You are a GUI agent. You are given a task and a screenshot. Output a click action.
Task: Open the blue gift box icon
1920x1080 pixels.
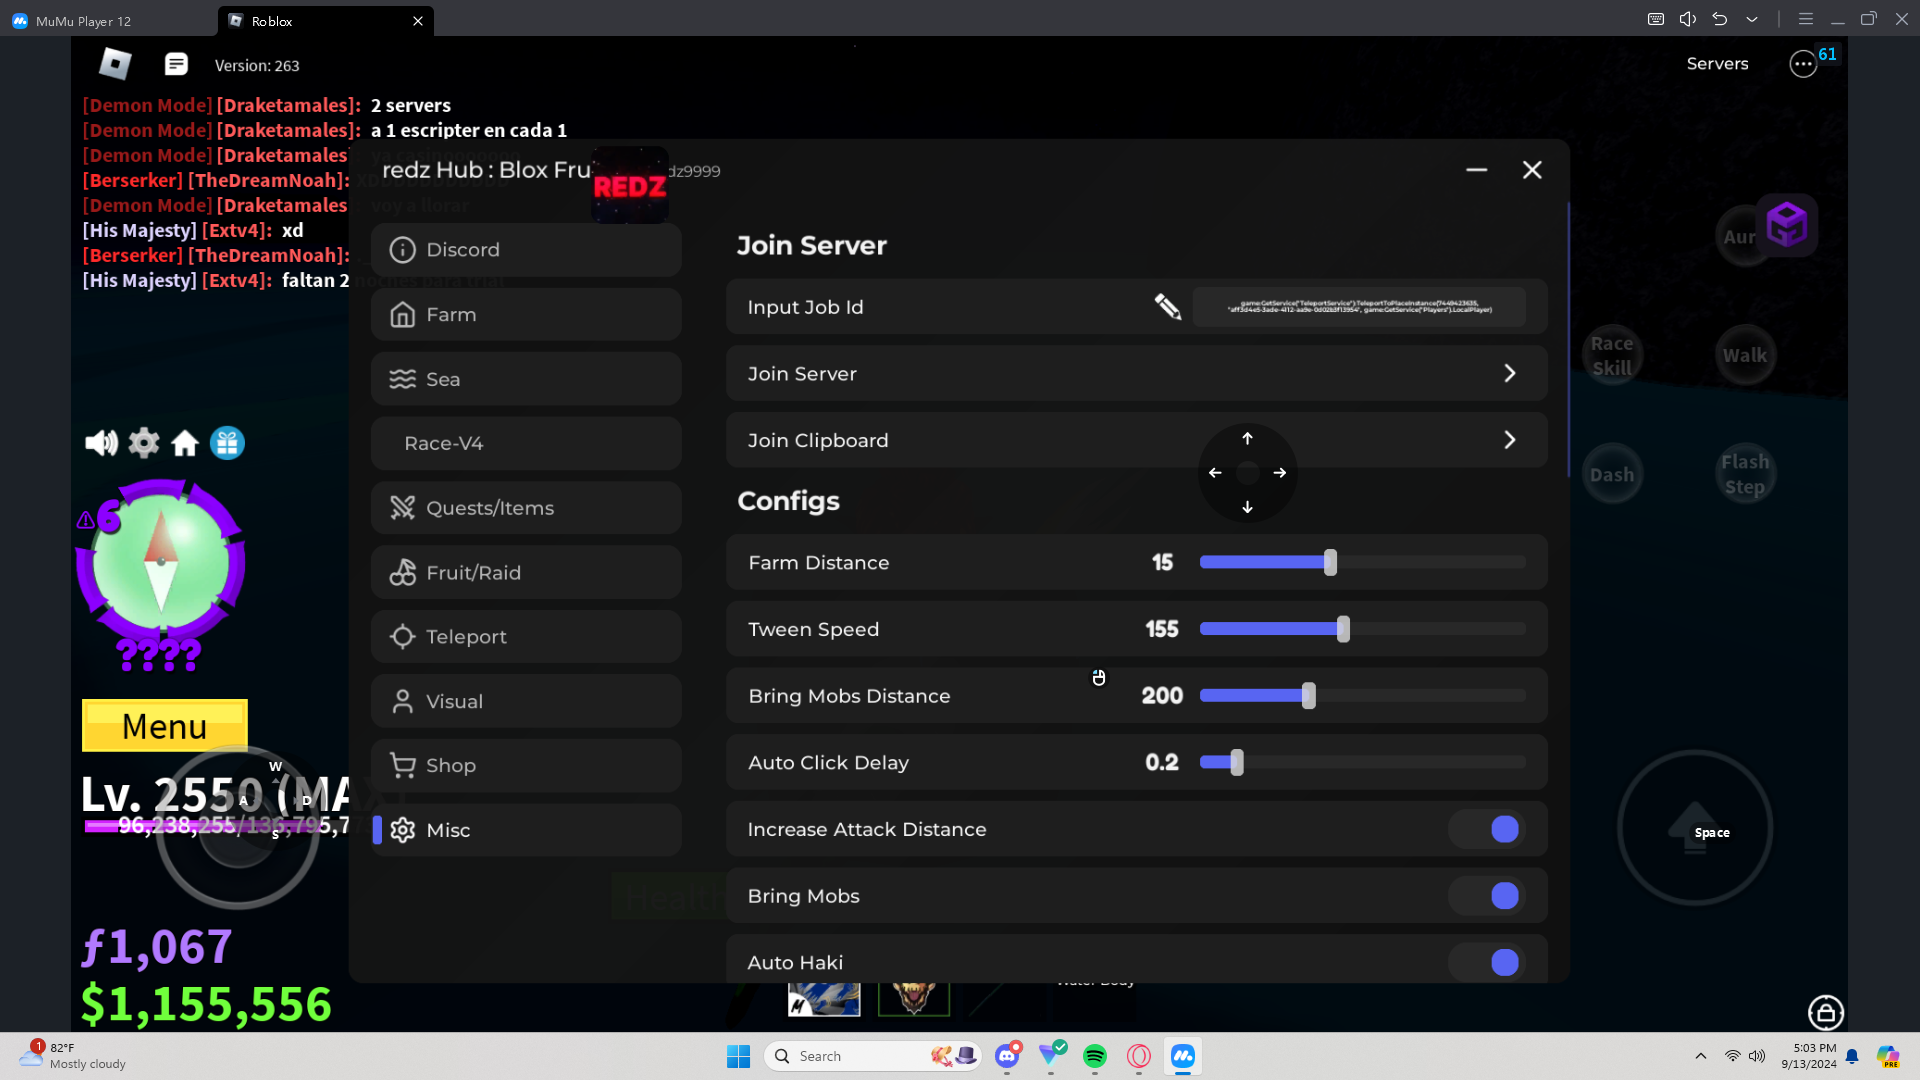click(x=227, y=442)
